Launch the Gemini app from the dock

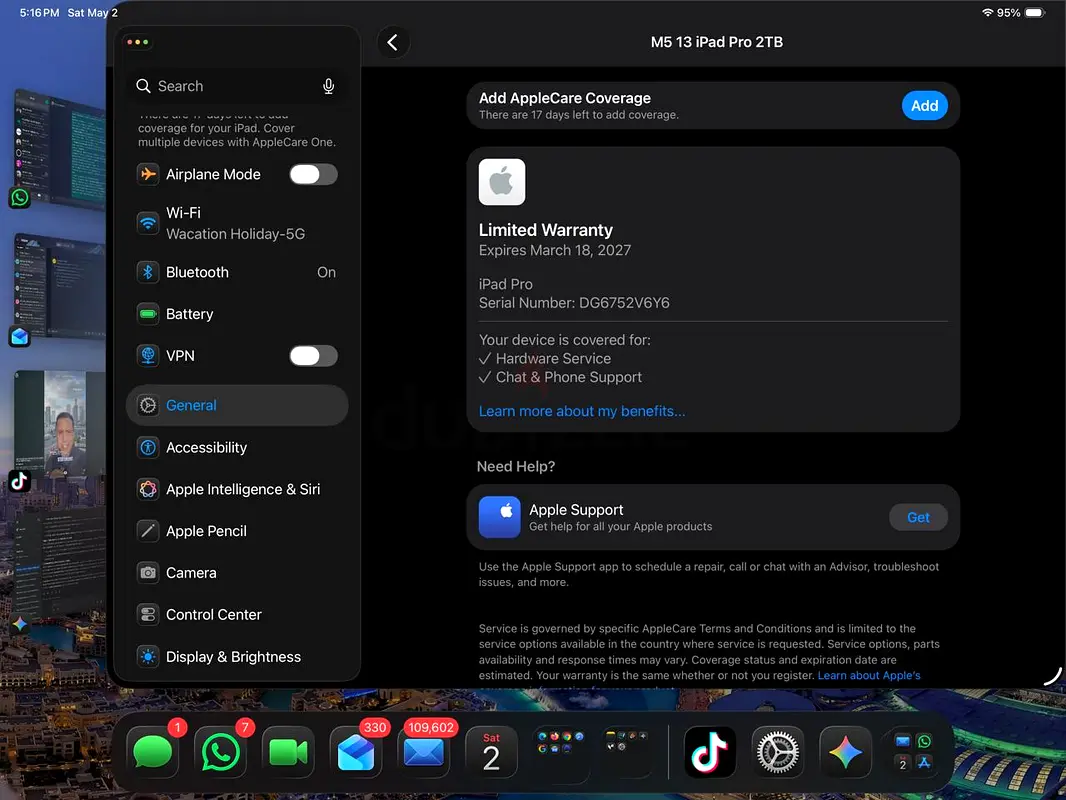tap(845, 752)
